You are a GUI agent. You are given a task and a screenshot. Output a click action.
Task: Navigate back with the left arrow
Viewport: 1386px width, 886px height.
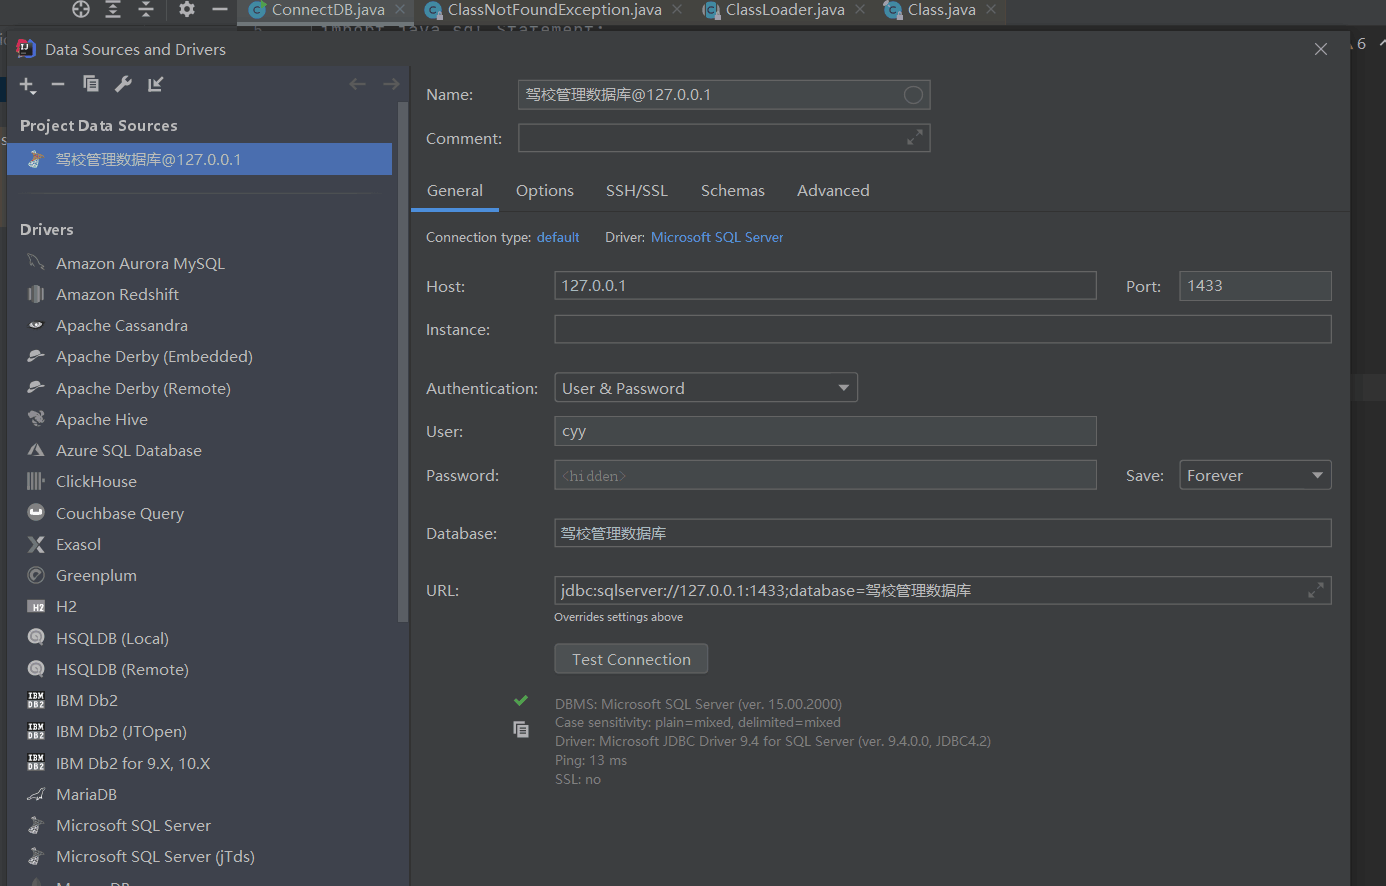click(x=357, y=84)
